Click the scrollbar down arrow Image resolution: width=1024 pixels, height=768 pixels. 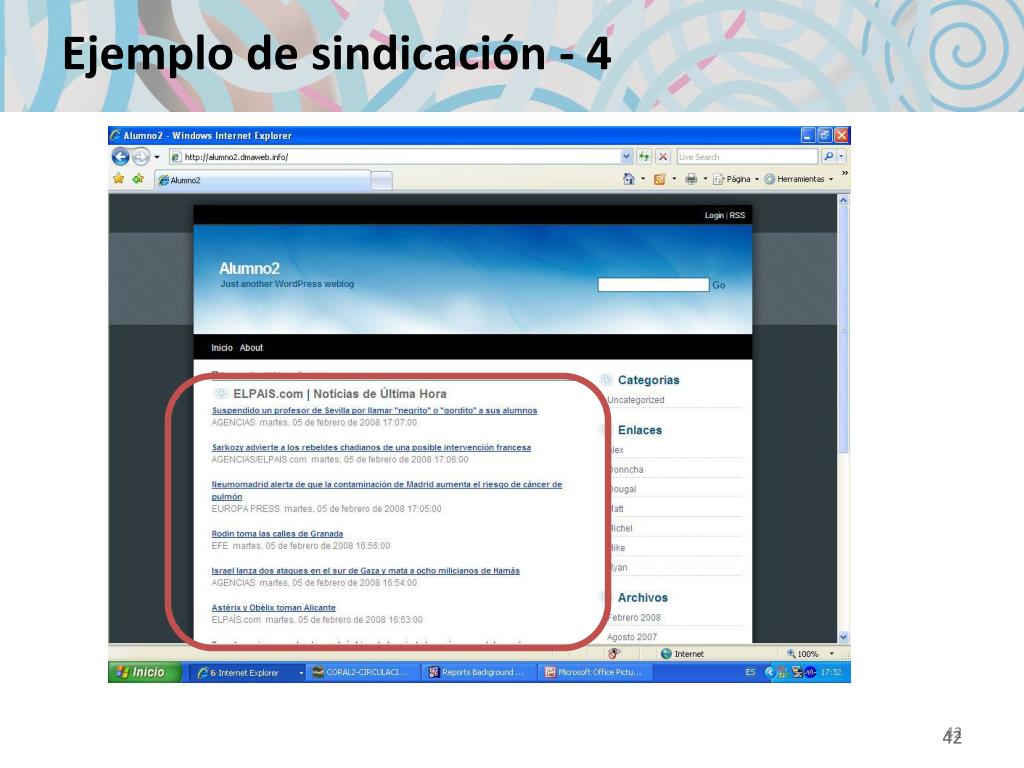pyautogui.click(x=843, y=637)
